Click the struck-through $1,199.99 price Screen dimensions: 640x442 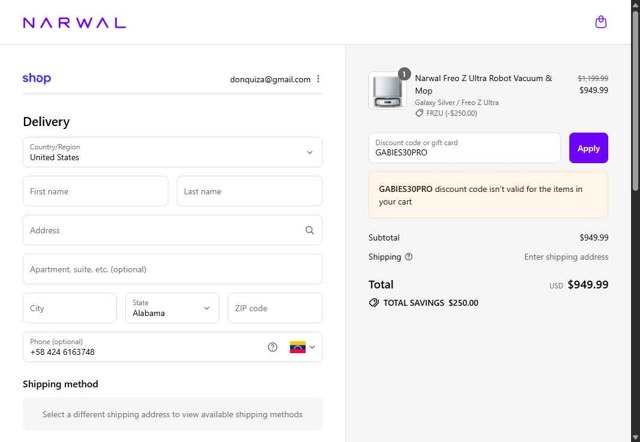pos(593,78)
